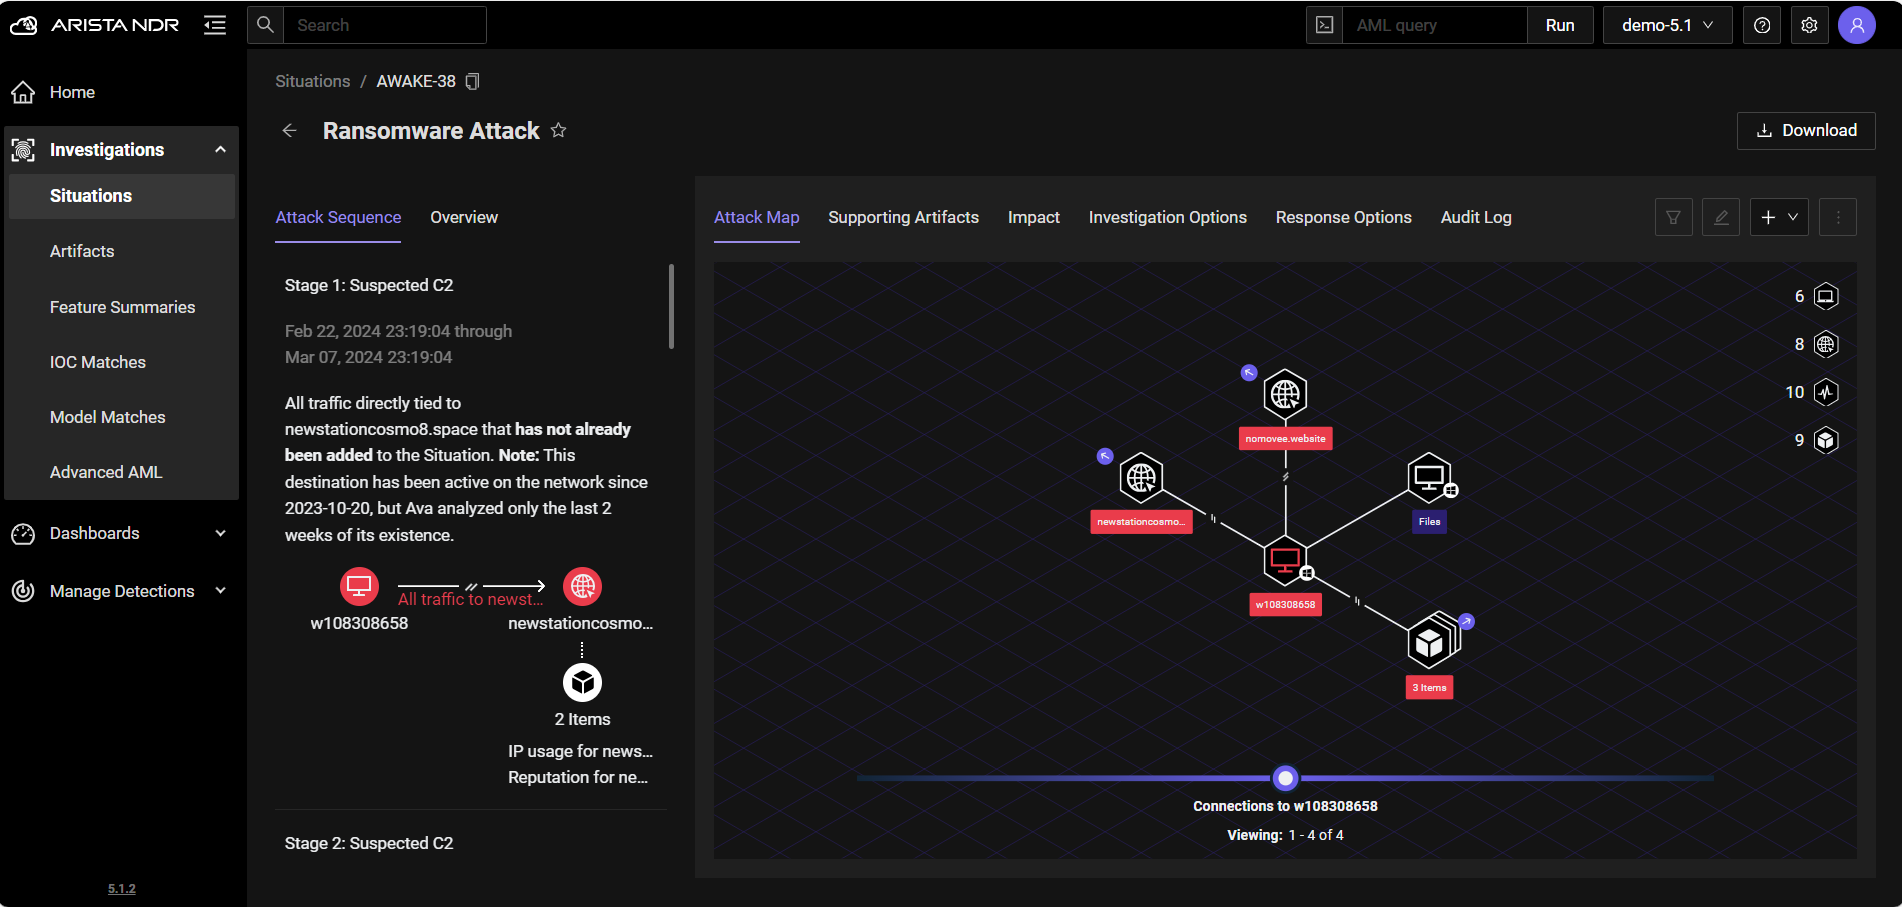Click the nomovee.website domain node
This screenshot has width=1902, height=907.
(1285, 395)
